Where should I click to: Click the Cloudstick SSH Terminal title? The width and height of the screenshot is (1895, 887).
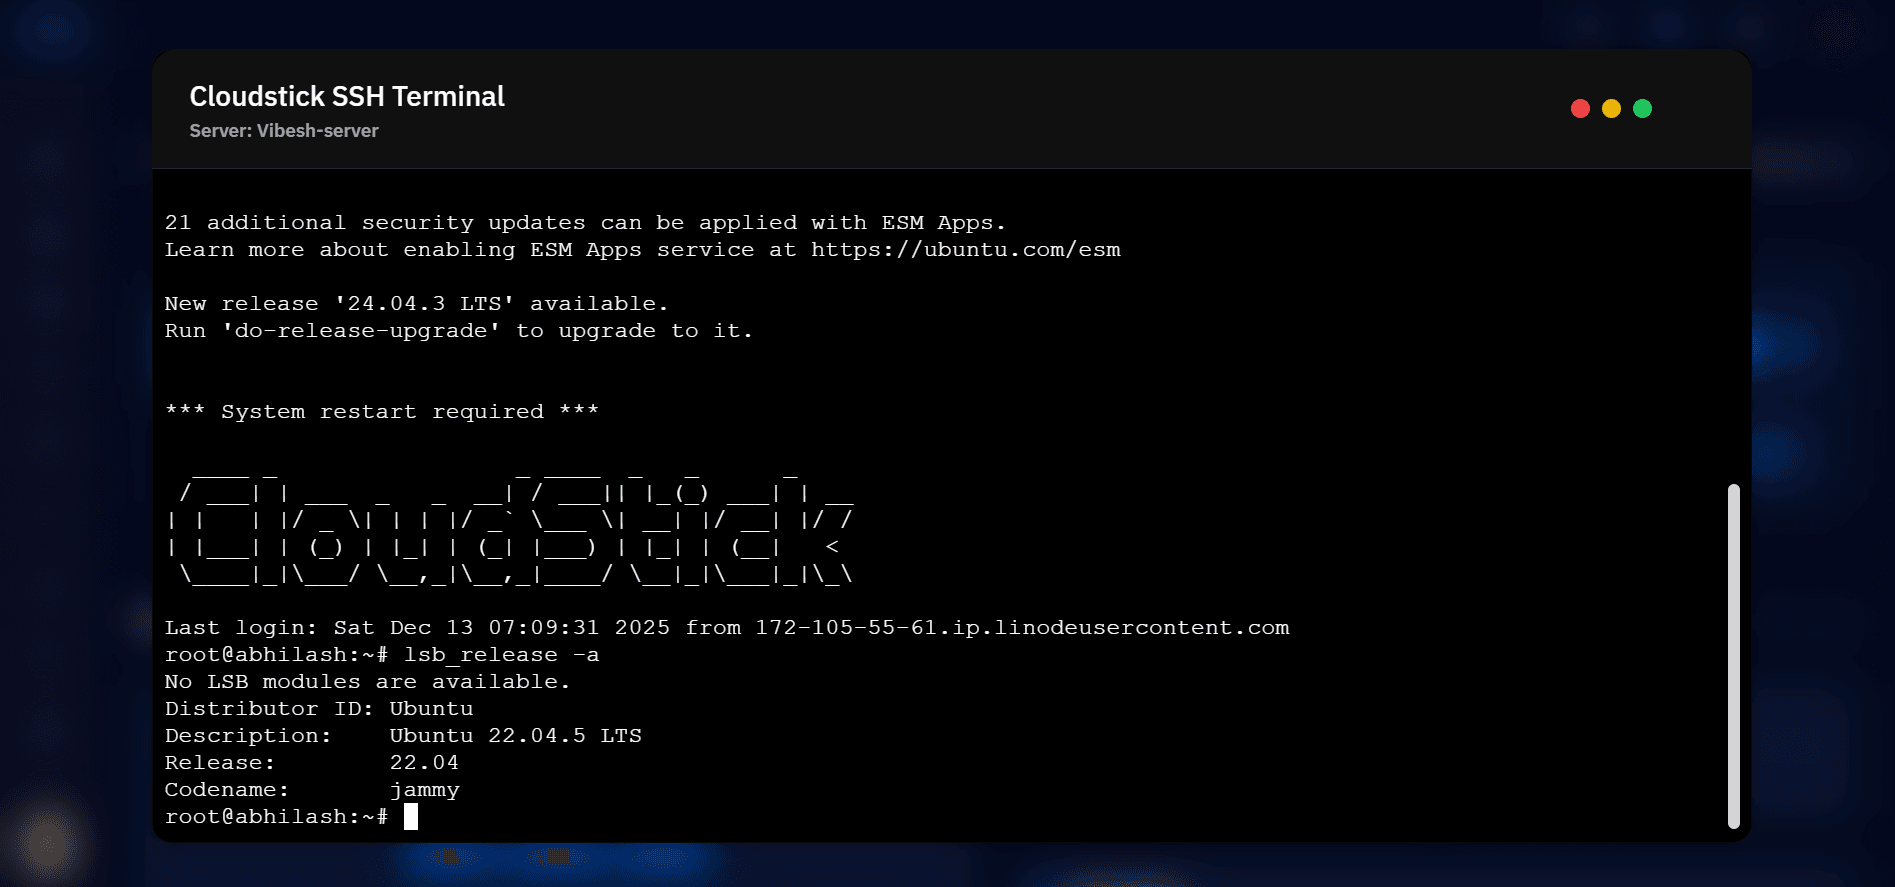click(x=347, y=97)
